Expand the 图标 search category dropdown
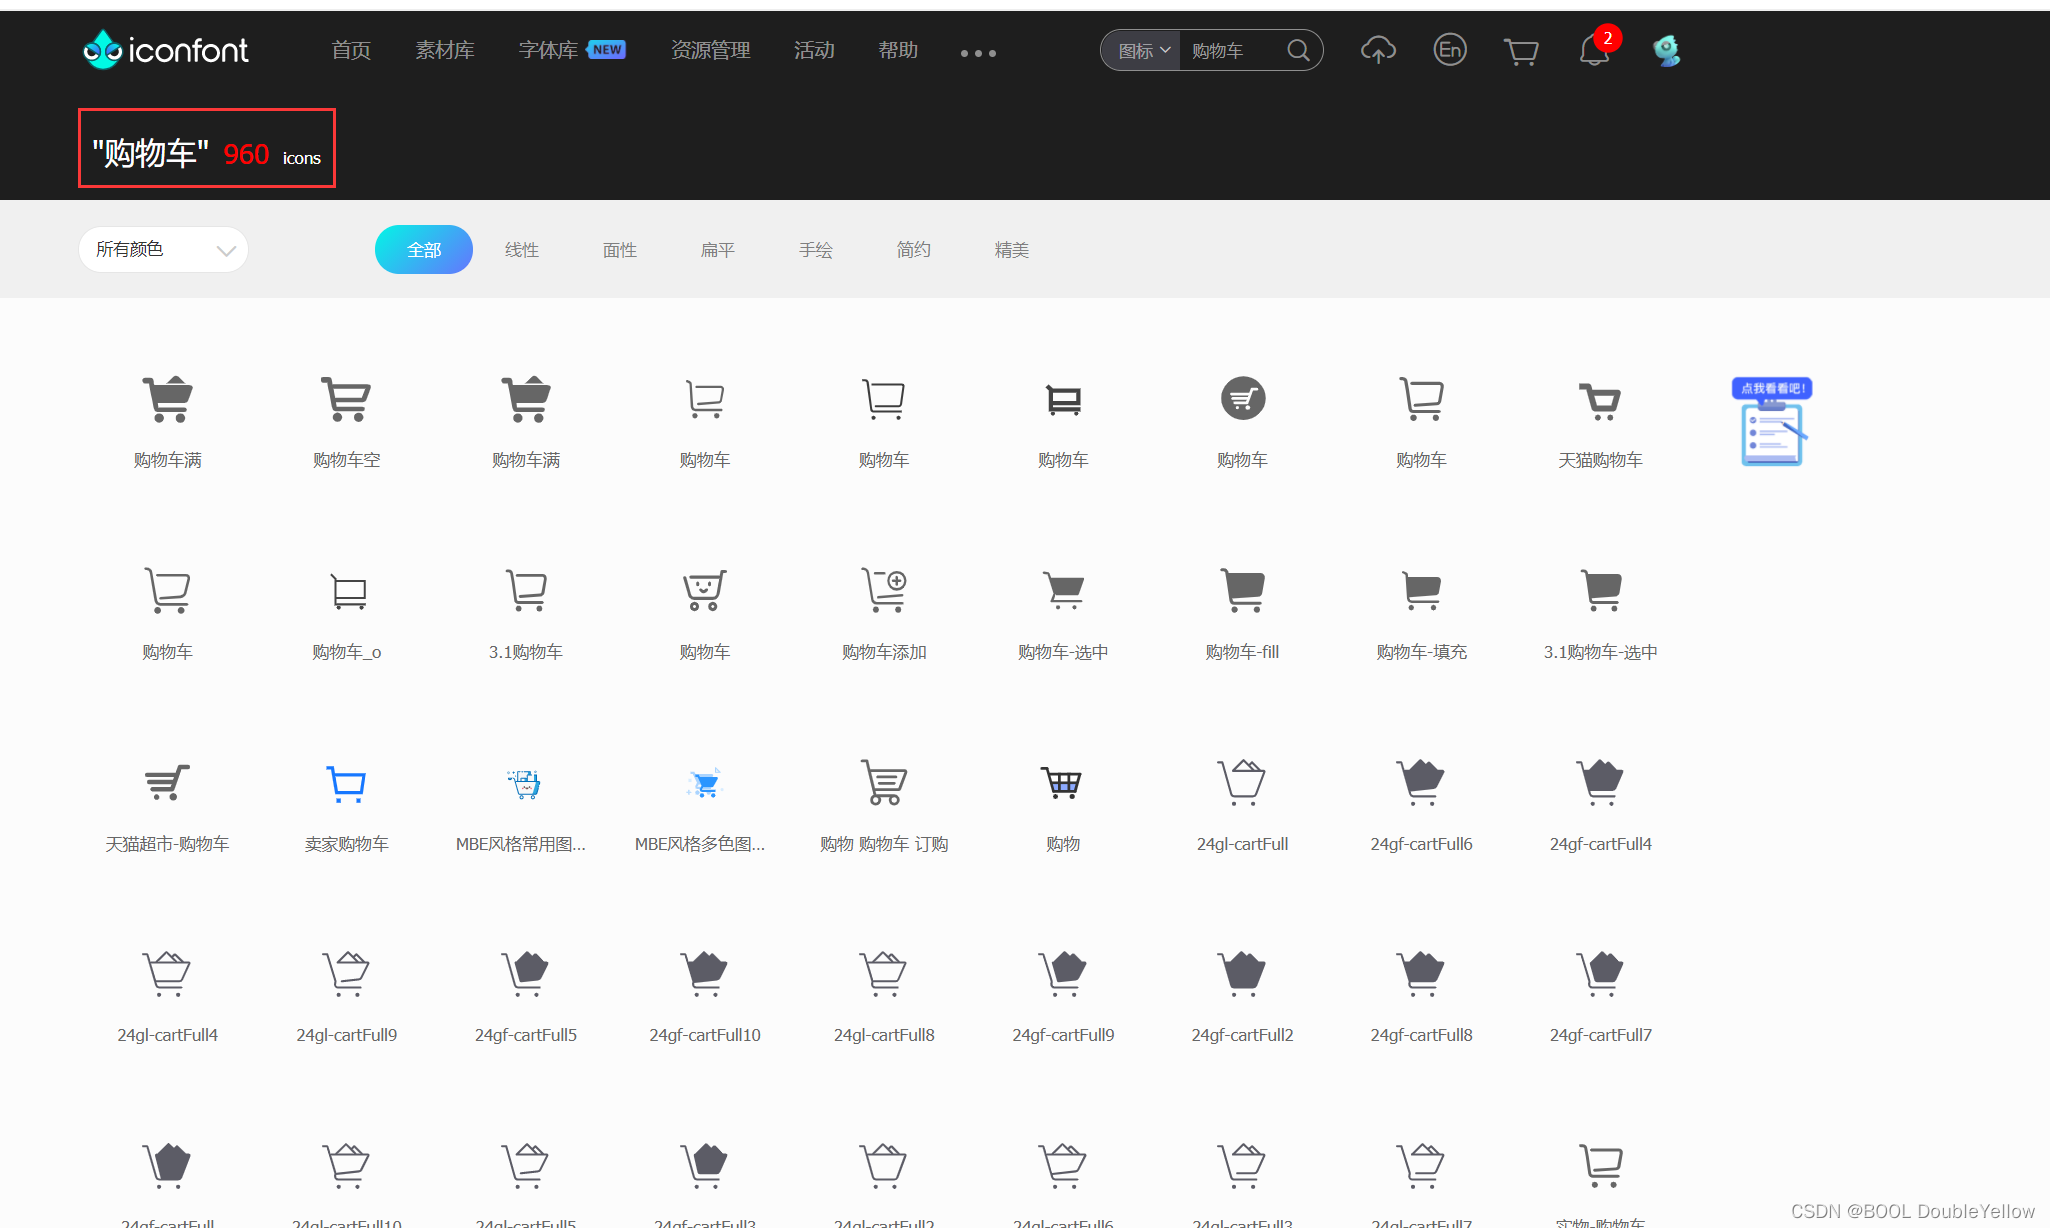This screenshot has width=2050, height=1228. click(1140, 50)
